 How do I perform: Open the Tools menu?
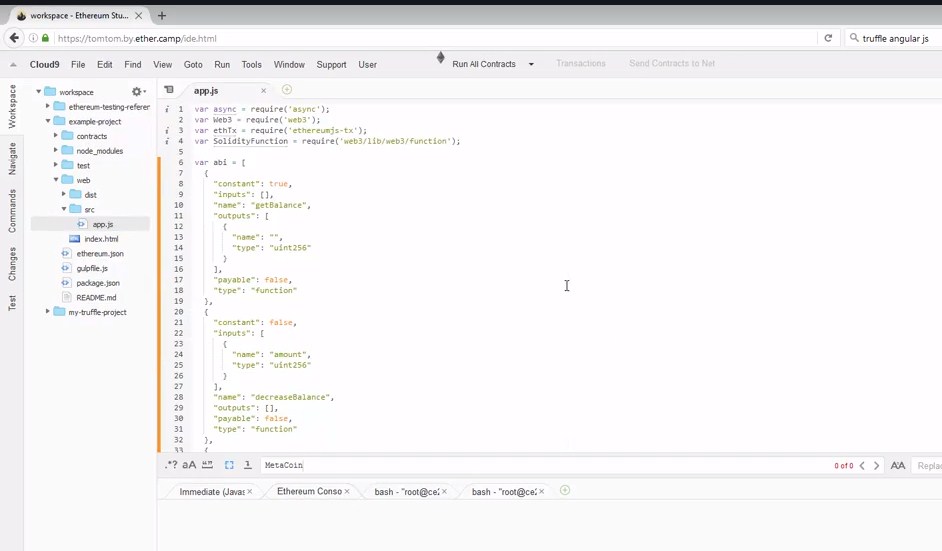pos(251,64)
